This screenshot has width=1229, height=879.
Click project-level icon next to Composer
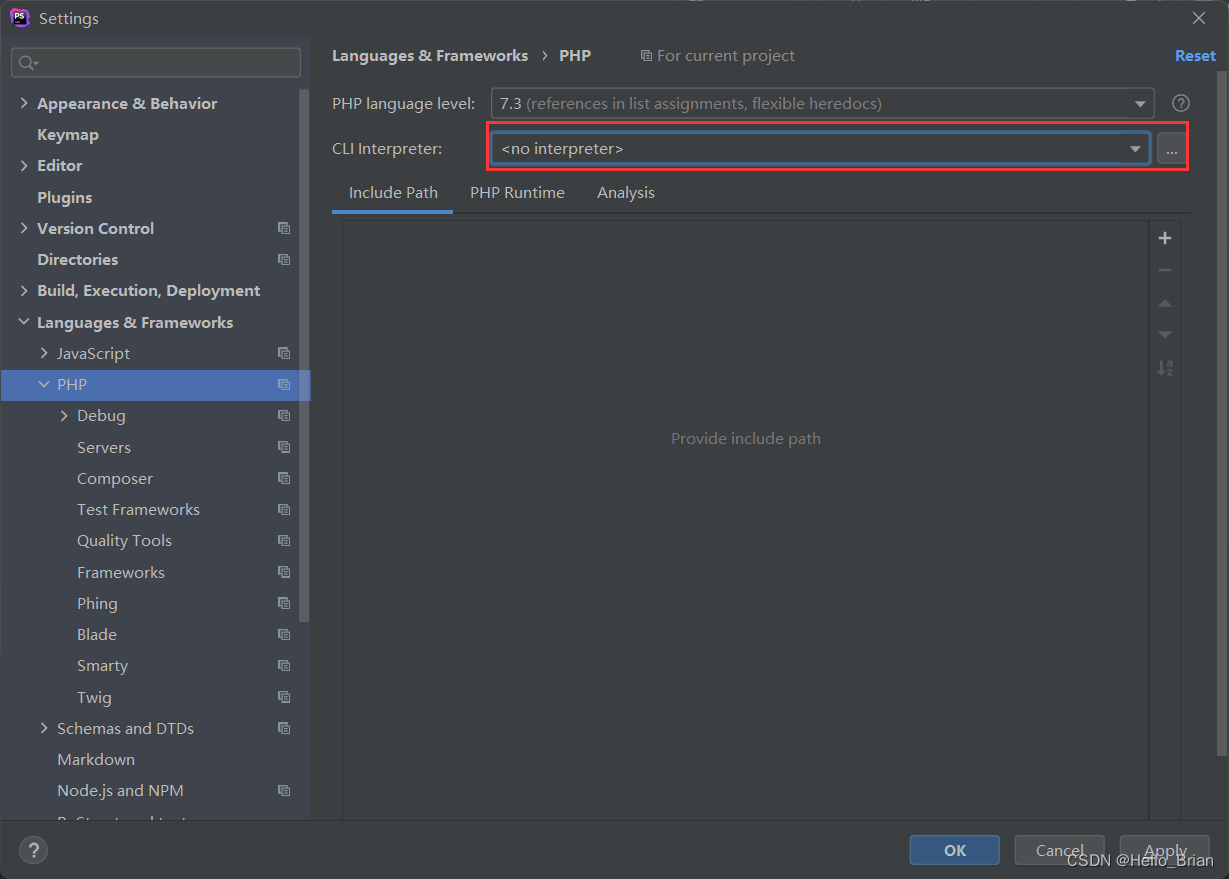(284, 478)
